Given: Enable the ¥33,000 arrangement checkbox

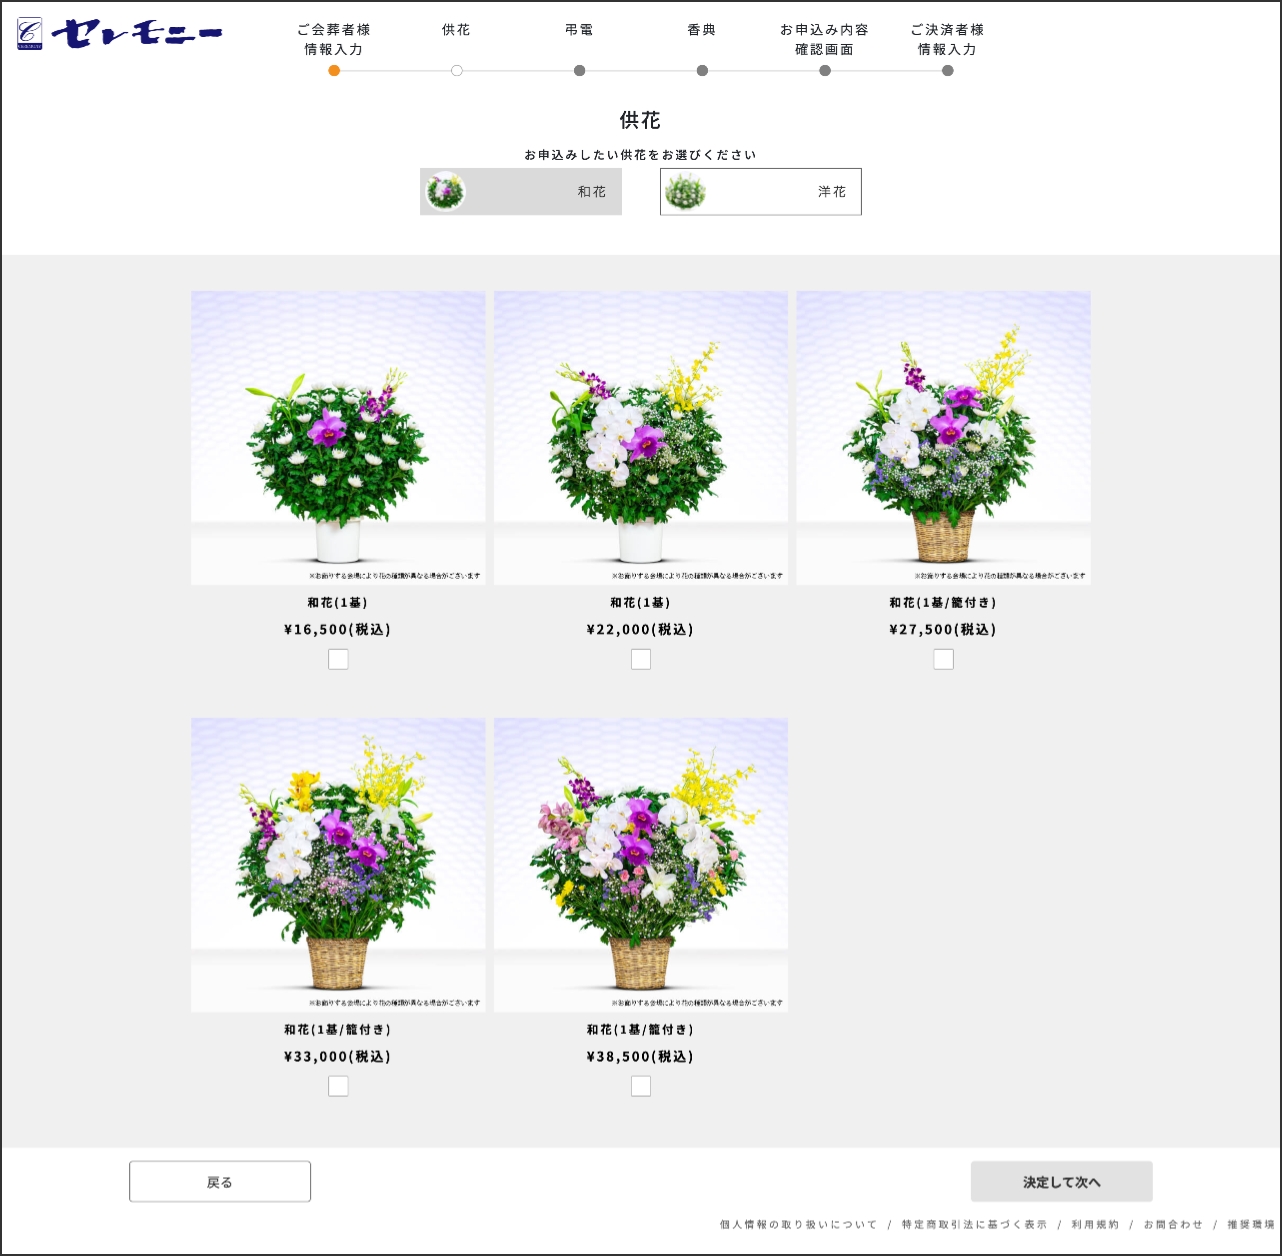Looking at the screenshot, I should [338, 1086].
